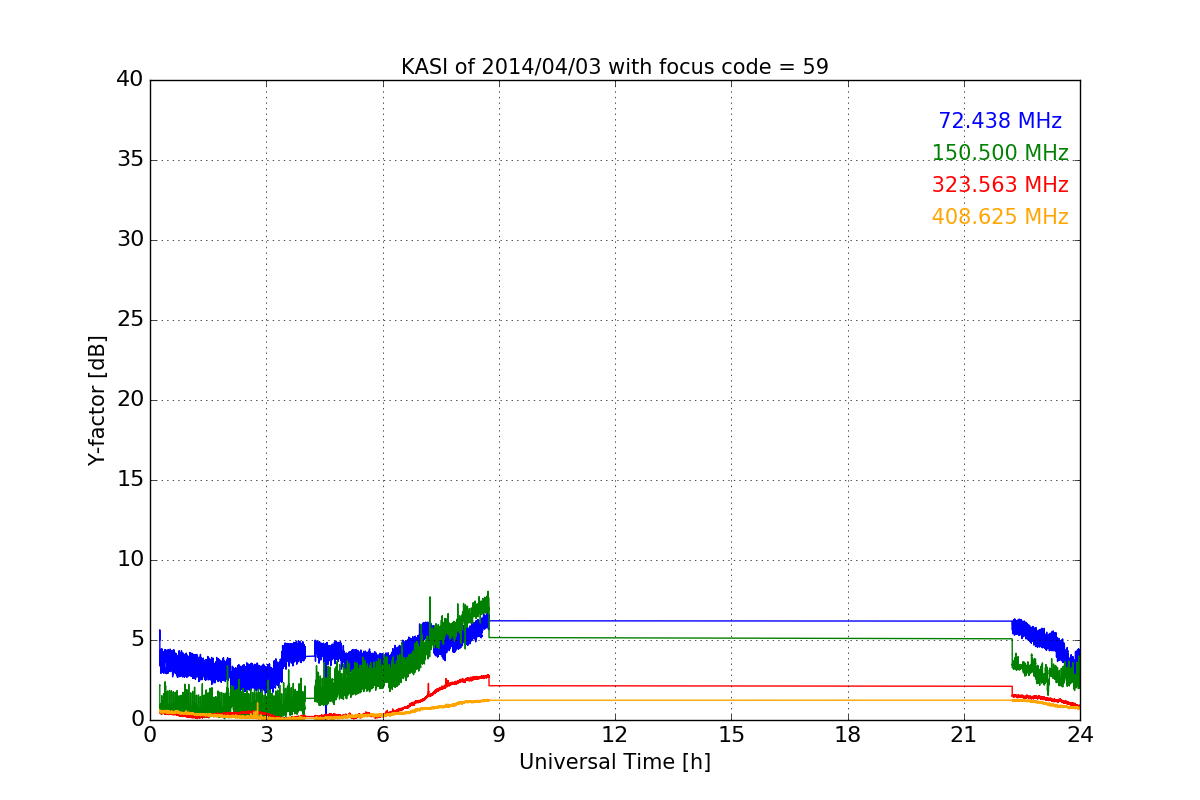Click the y-axis tick label 40
1200x800 pixels.
[130, 80]
